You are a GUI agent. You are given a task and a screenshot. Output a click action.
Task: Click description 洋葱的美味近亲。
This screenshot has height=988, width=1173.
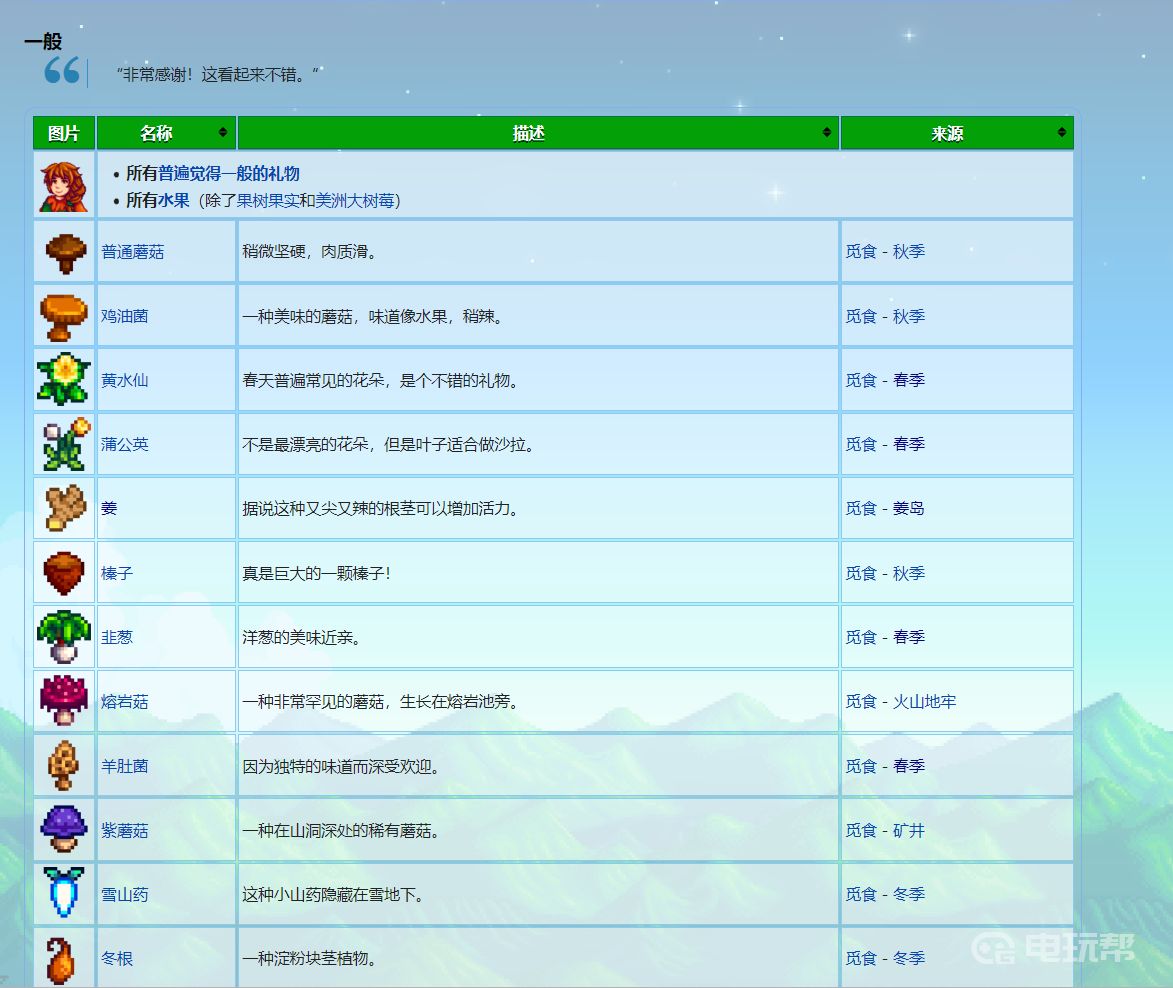(301, 637)
